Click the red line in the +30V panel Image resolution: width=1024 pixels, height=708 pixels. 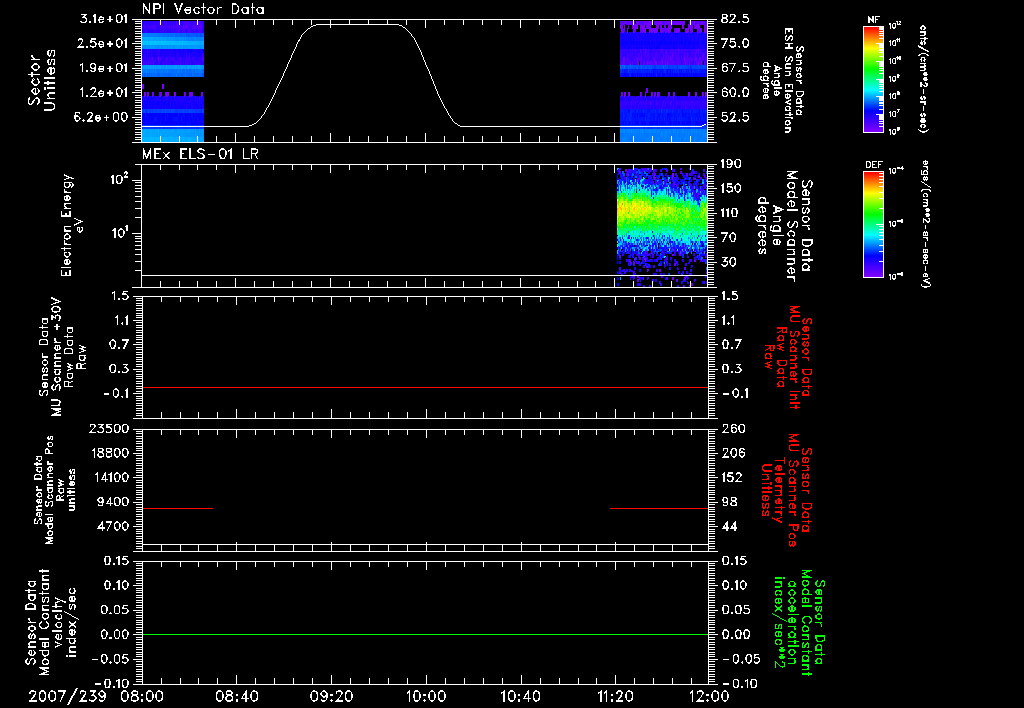pos(424,388)
